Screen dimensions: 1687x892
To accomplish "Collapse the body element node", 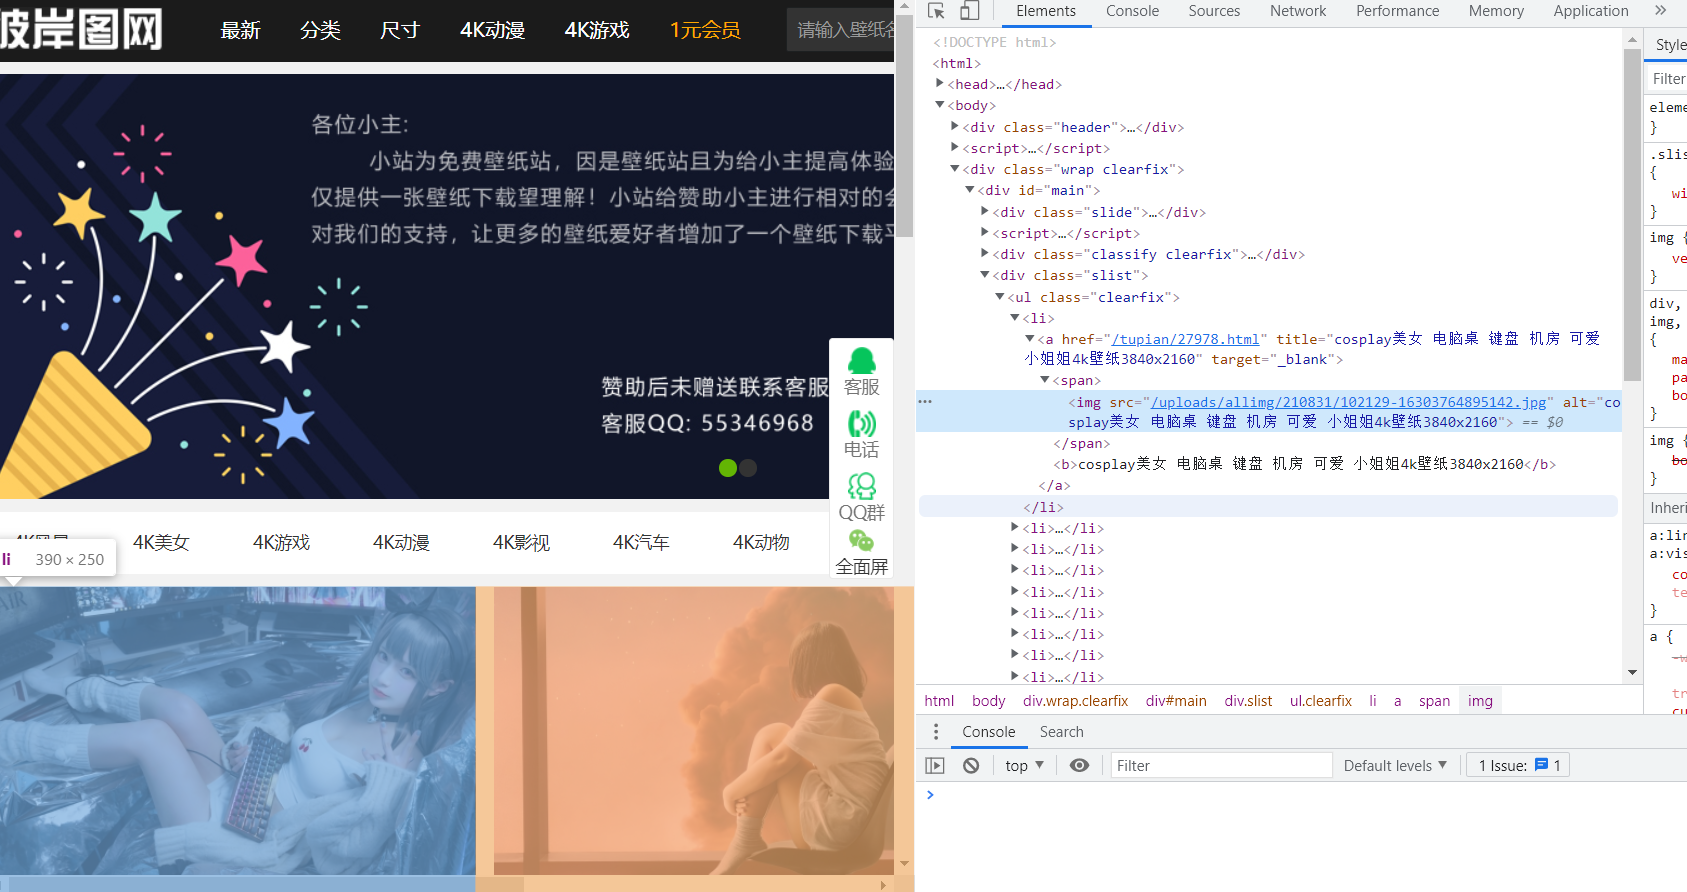I will click(940, 105).
